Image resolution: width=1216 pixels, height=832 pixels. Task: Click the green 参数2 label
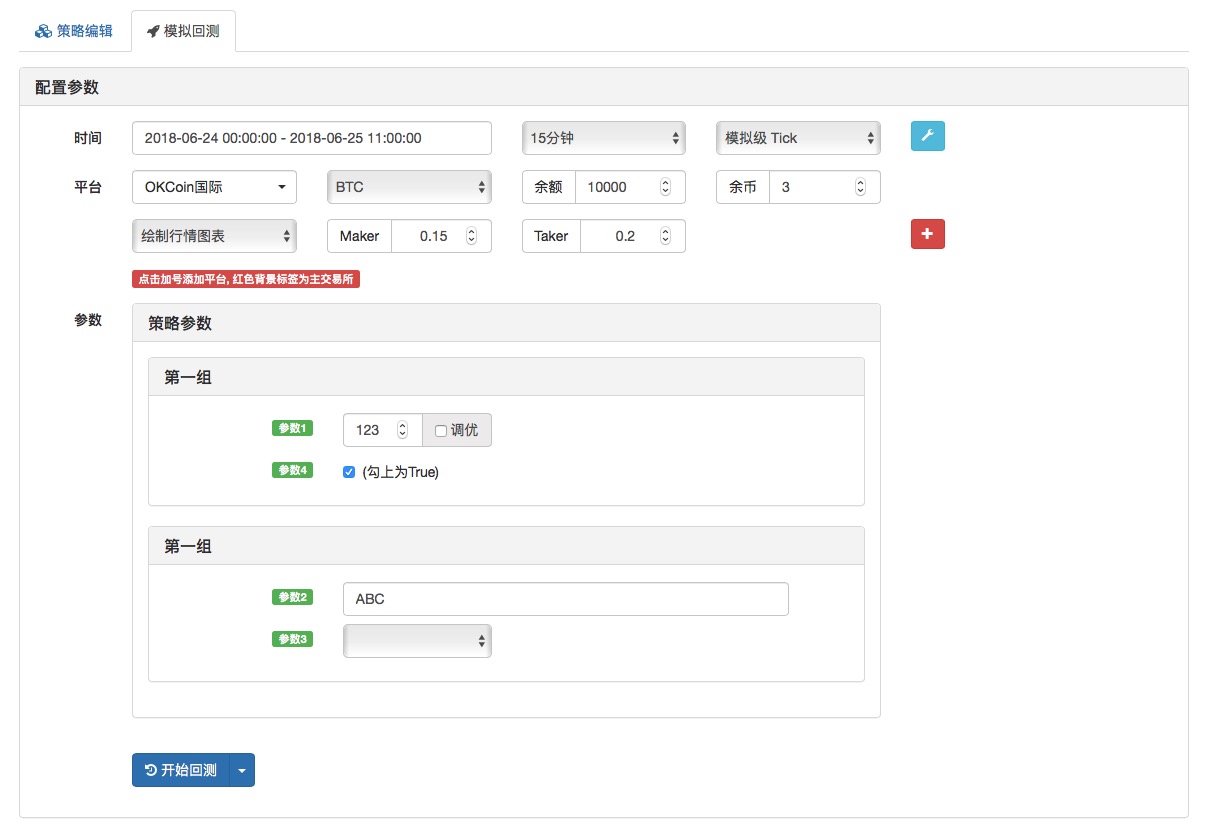(293, 597)
